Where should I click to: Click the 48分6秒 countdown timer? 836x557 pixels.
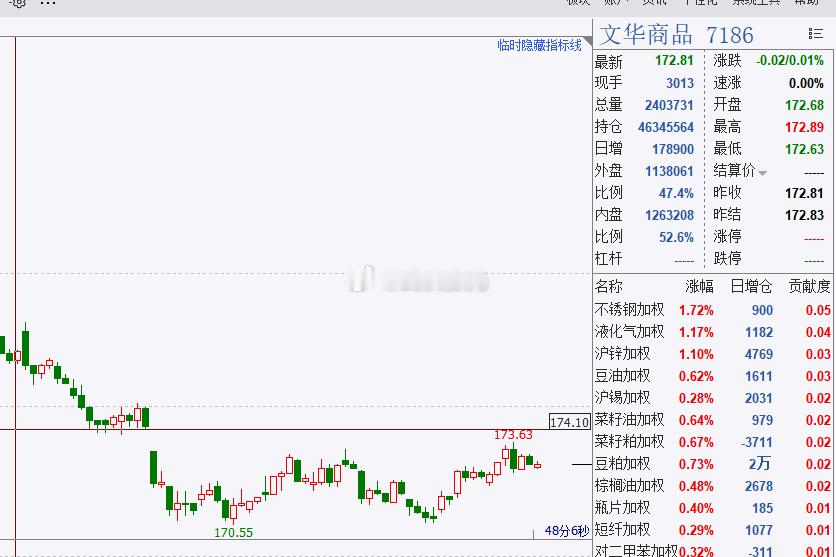[x=567, y=531]
